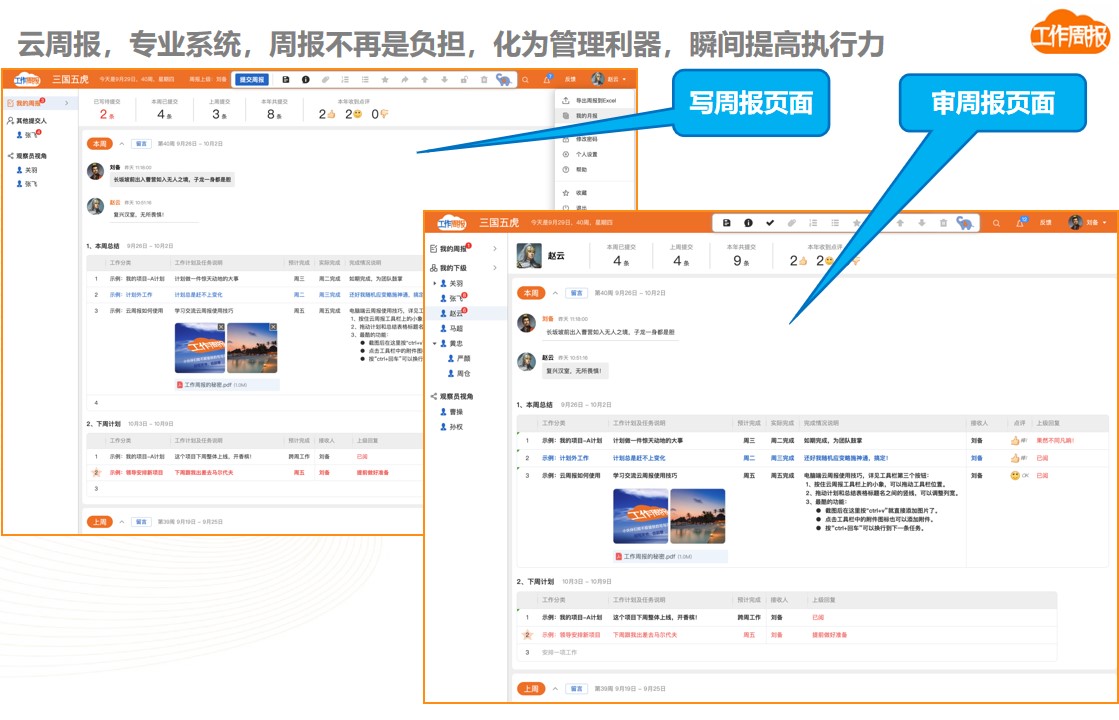Click attachment paperclip in review-page toolbar
The width and height of the screenshot is (1119, 720).
click(791, 223)
